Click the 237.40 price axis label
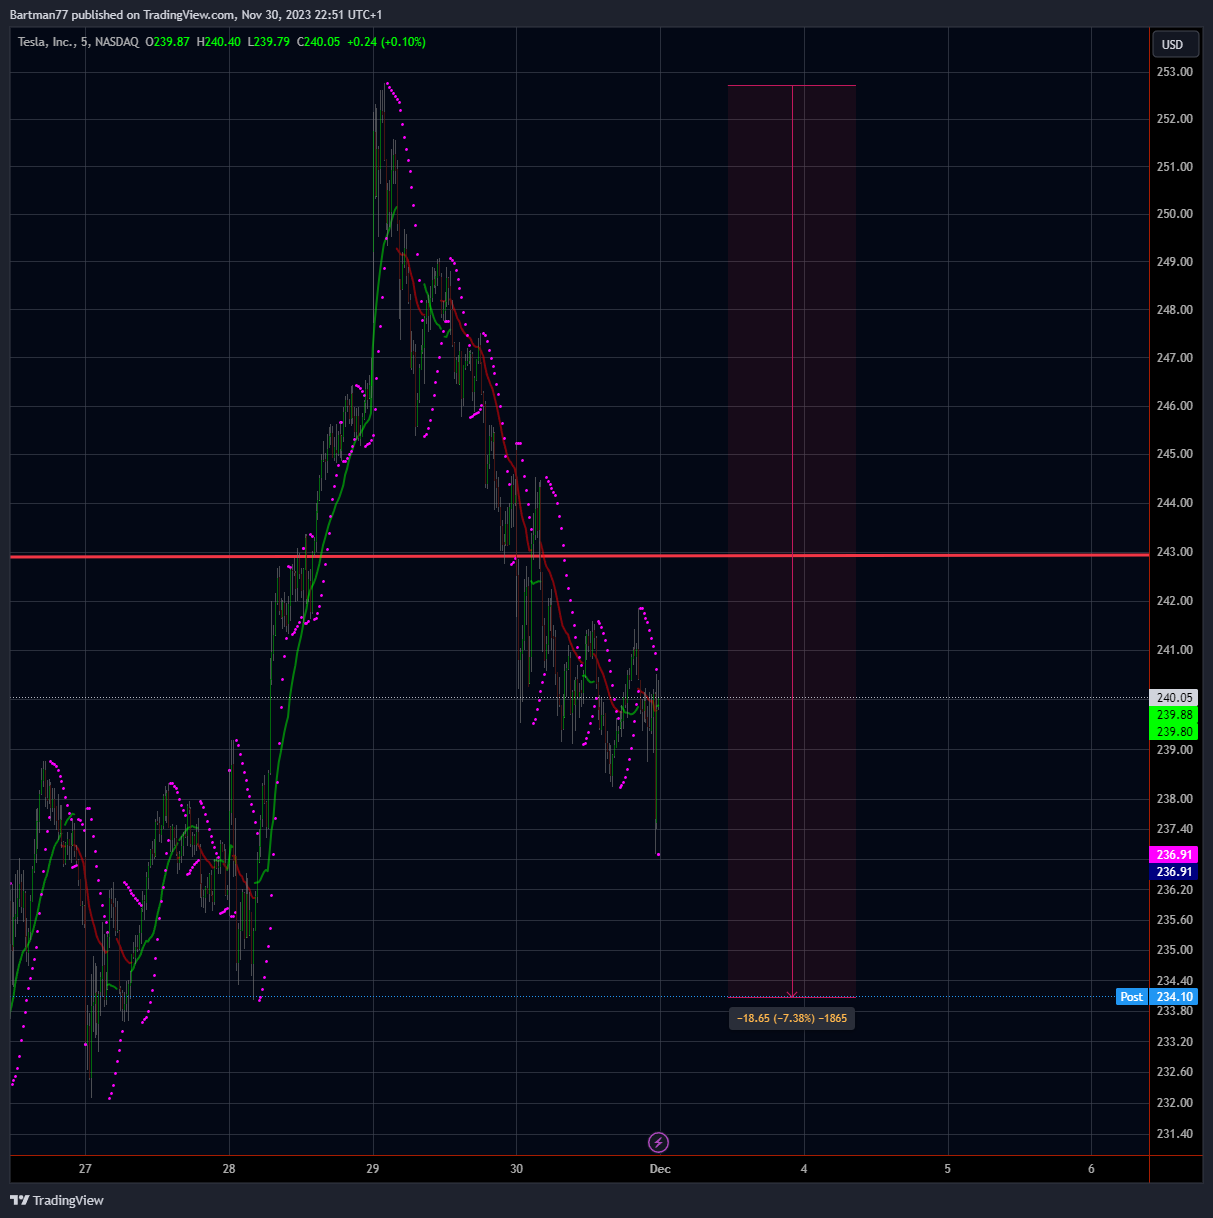This screenshot has width=1213, height=1218. pyautogui.click(x=1174, y=829)
